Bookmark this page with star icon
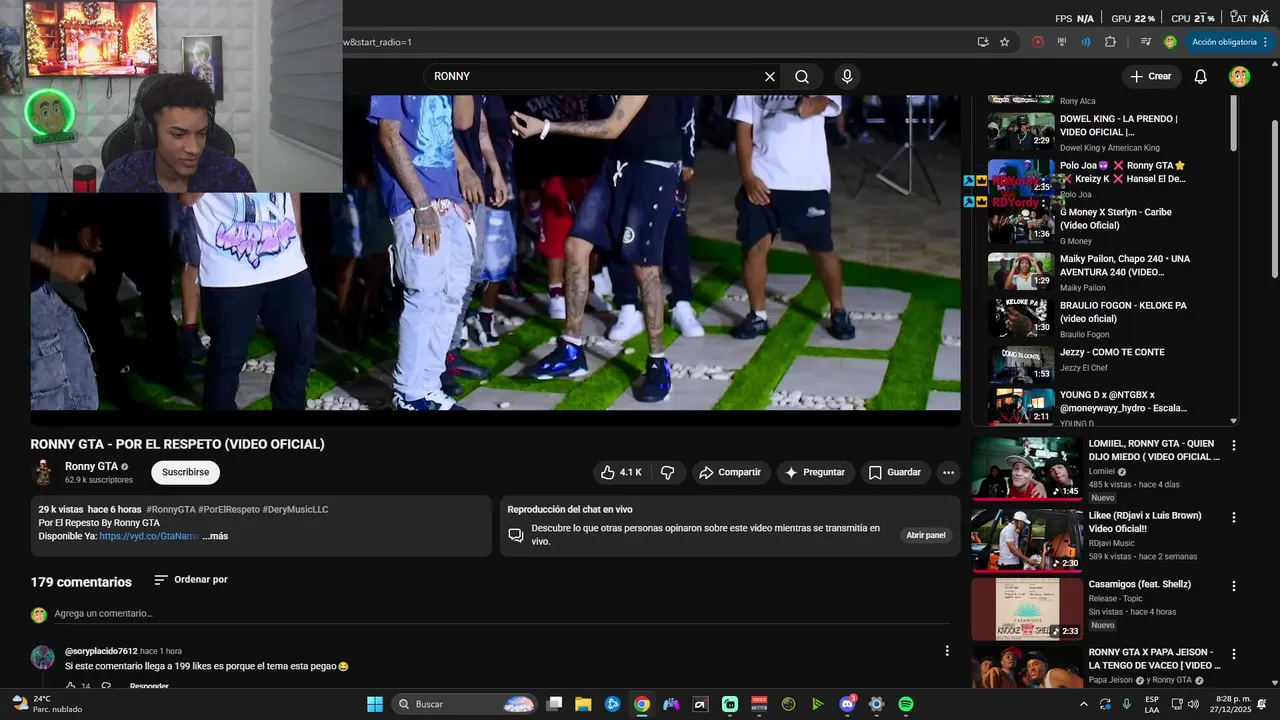This screenshot has height=720, width=1280. 1005,42
